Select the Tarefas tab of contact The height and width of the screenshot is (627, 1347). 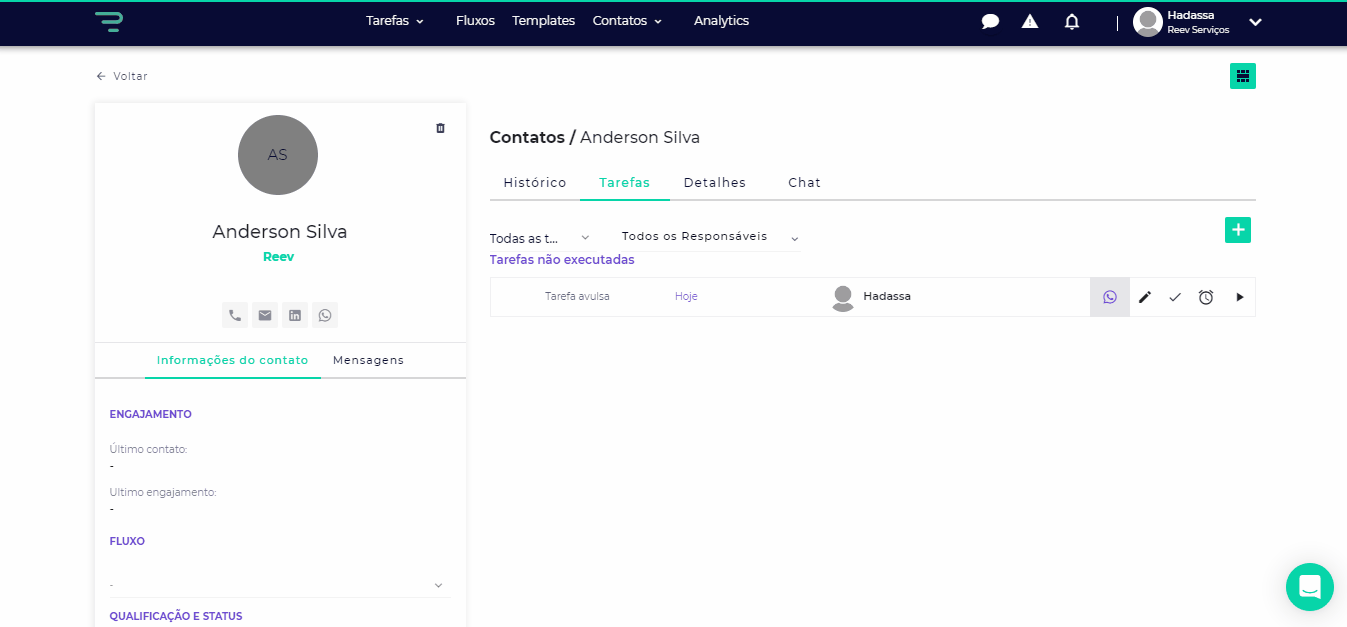(x=625, y=183)
